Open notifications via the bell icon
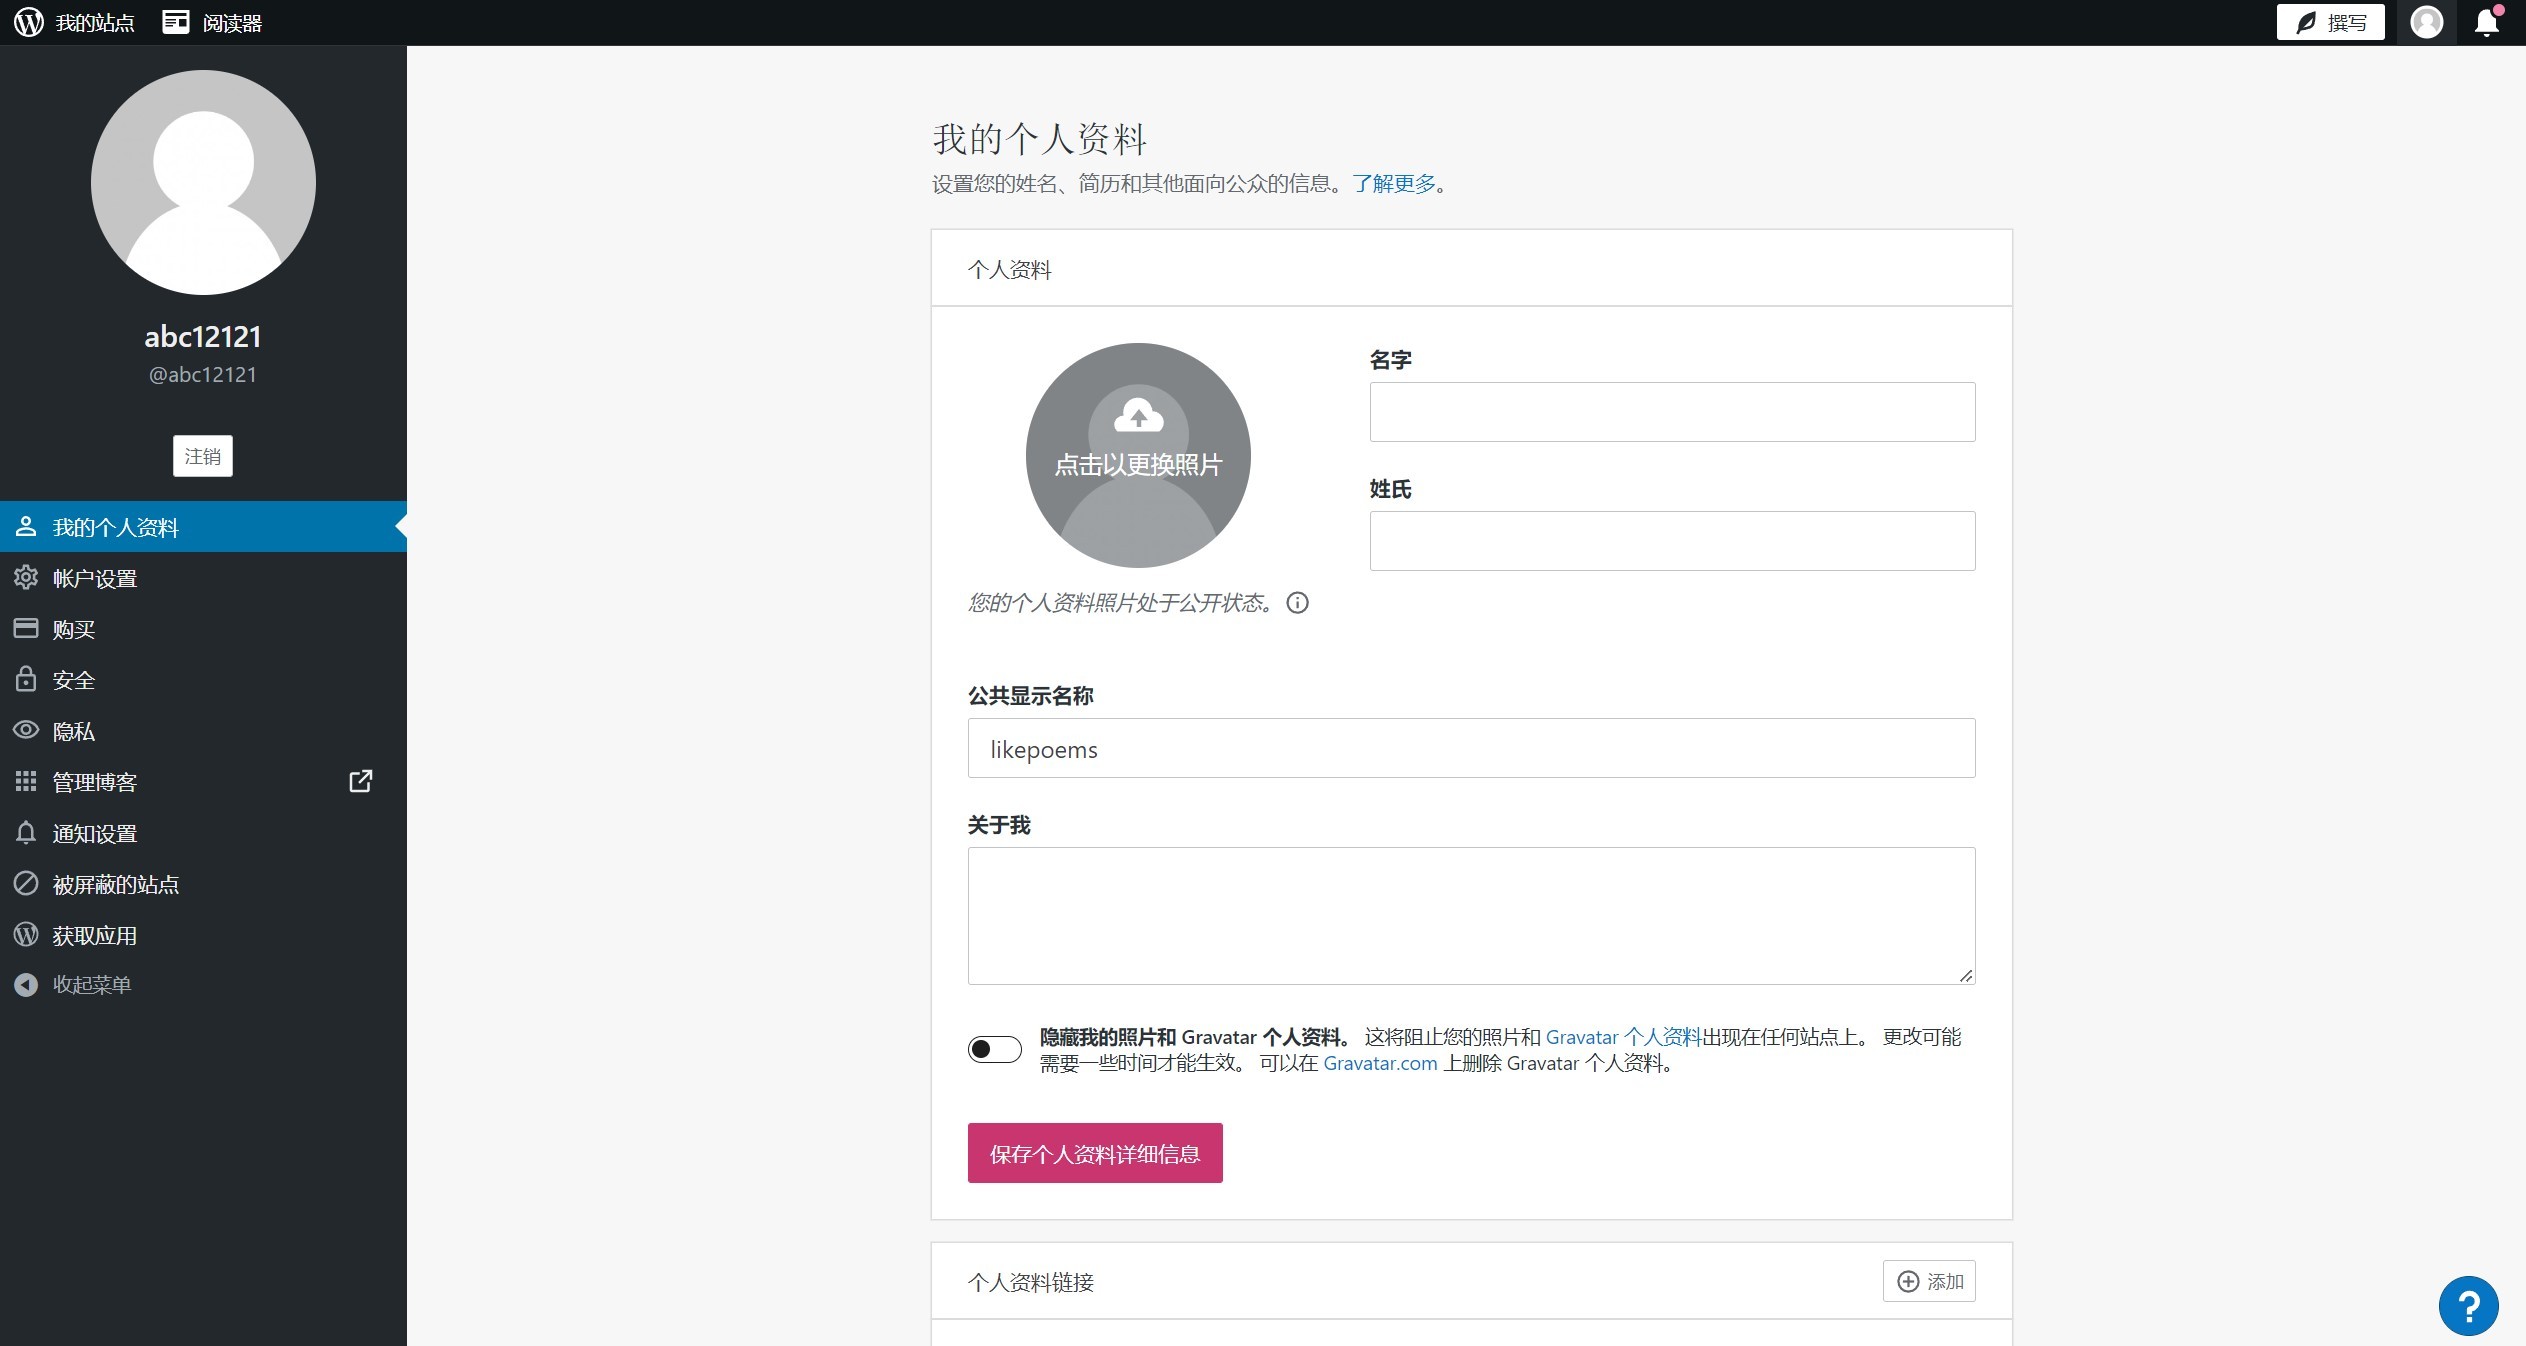 (2484, 21)
